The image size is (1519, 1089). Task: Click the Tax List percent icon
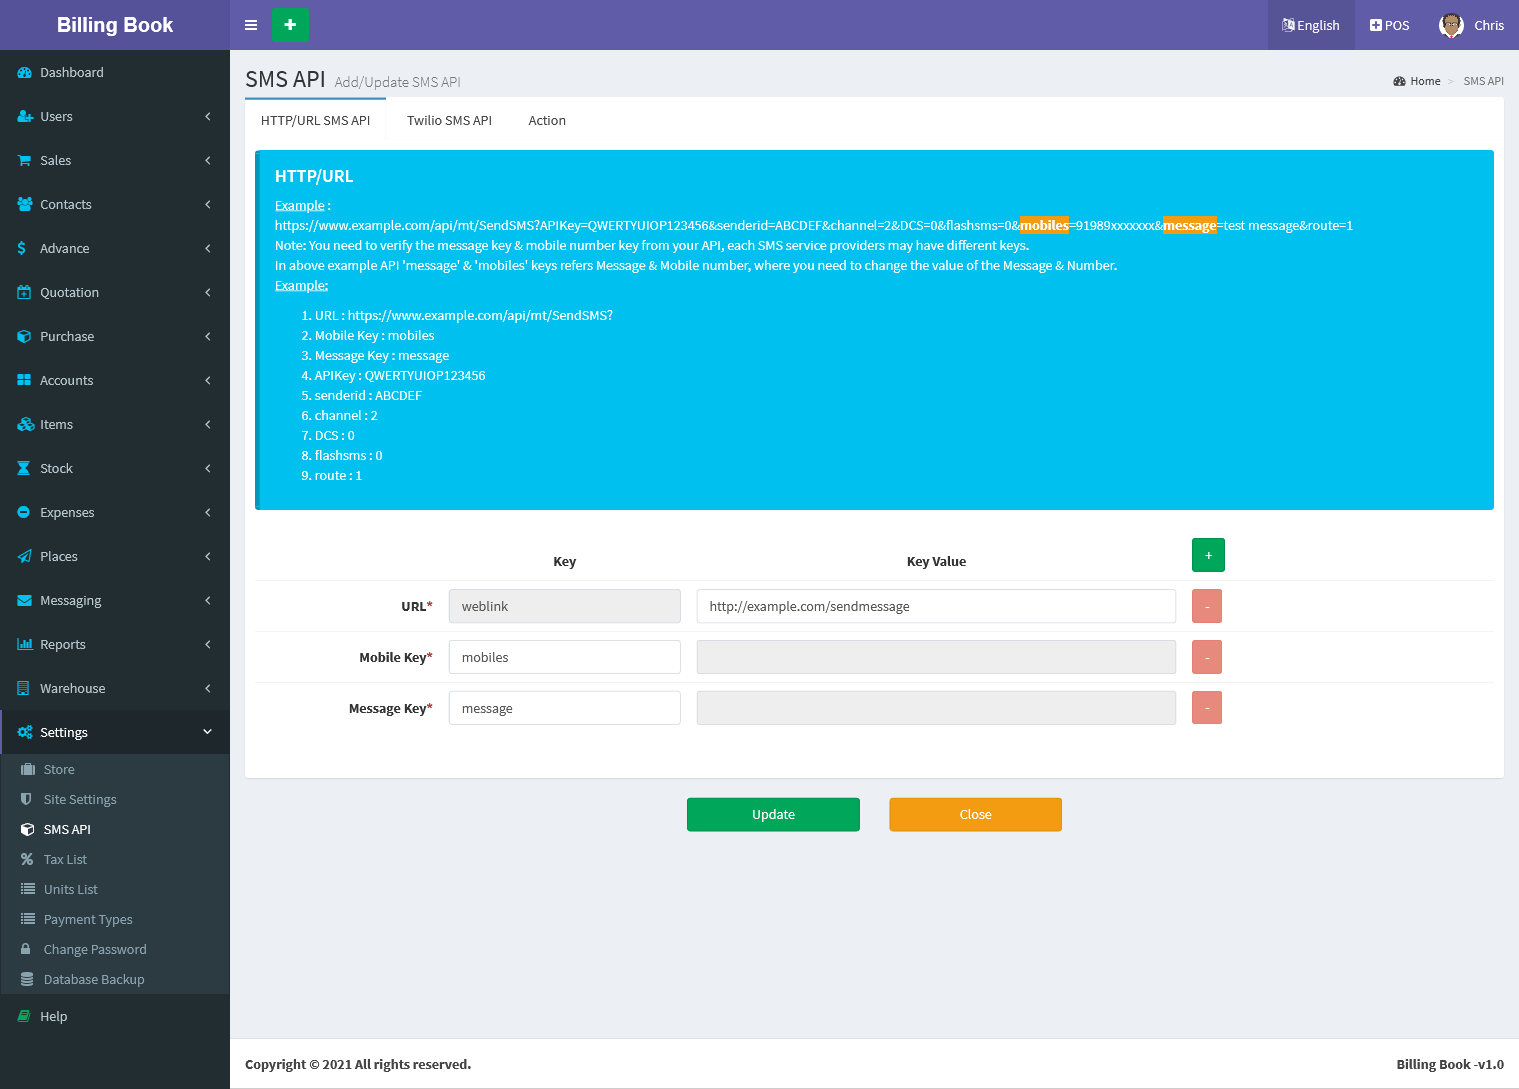coord(27,860)
